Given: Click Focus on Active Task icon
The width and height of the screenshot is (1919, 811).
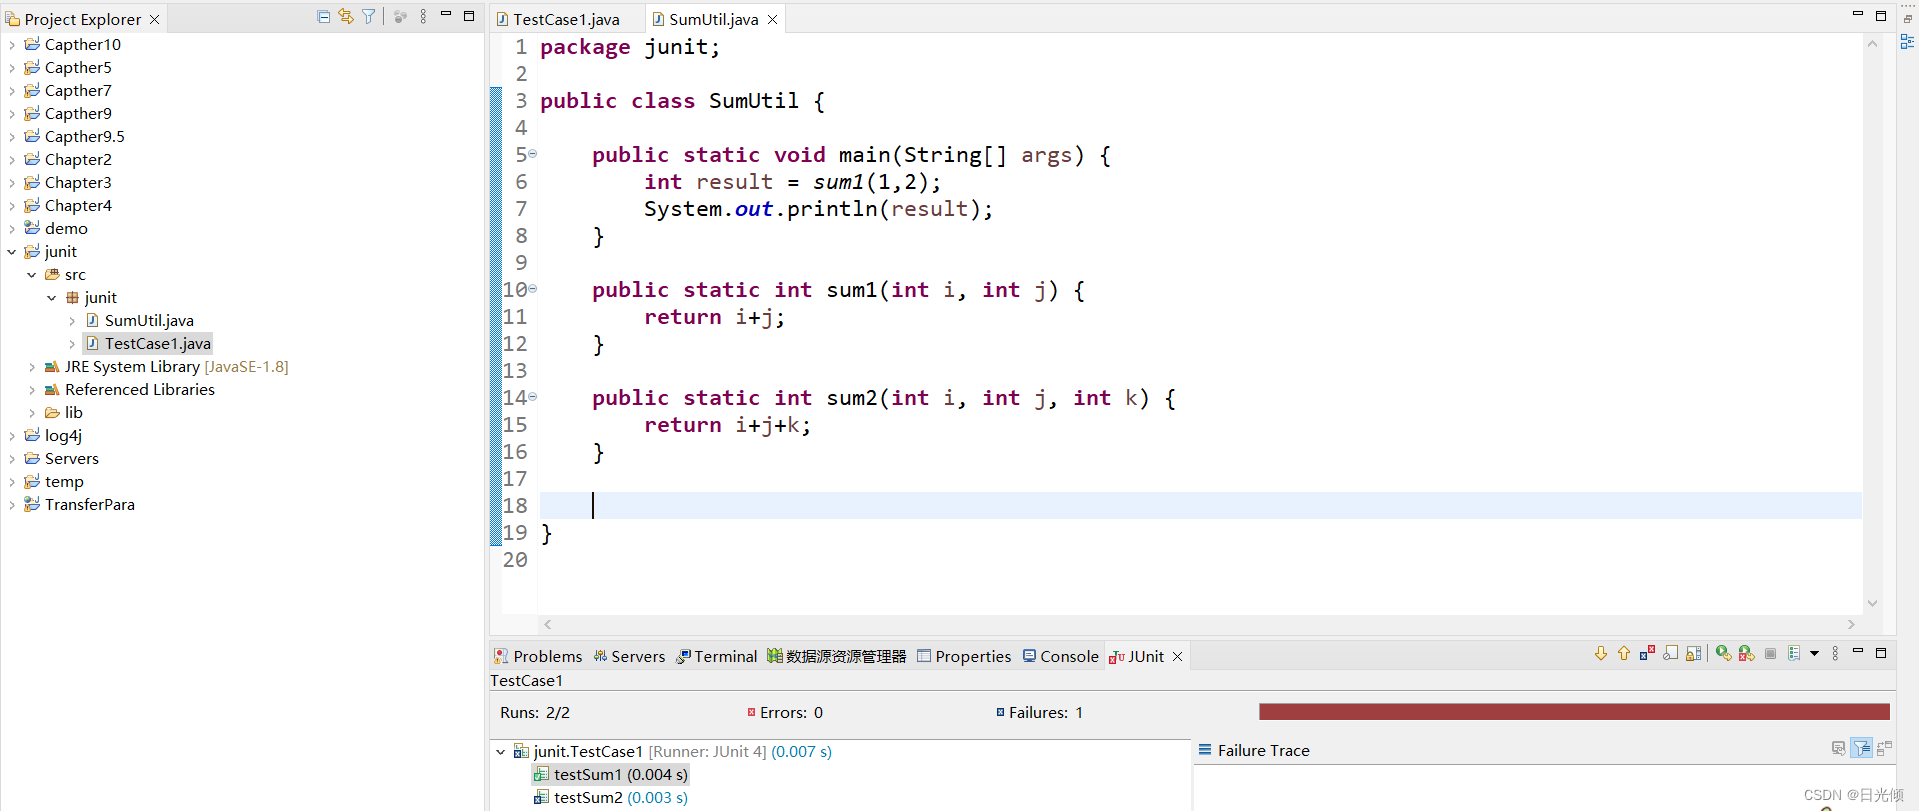Looking at the screenshot, I should tap(400, 17).
